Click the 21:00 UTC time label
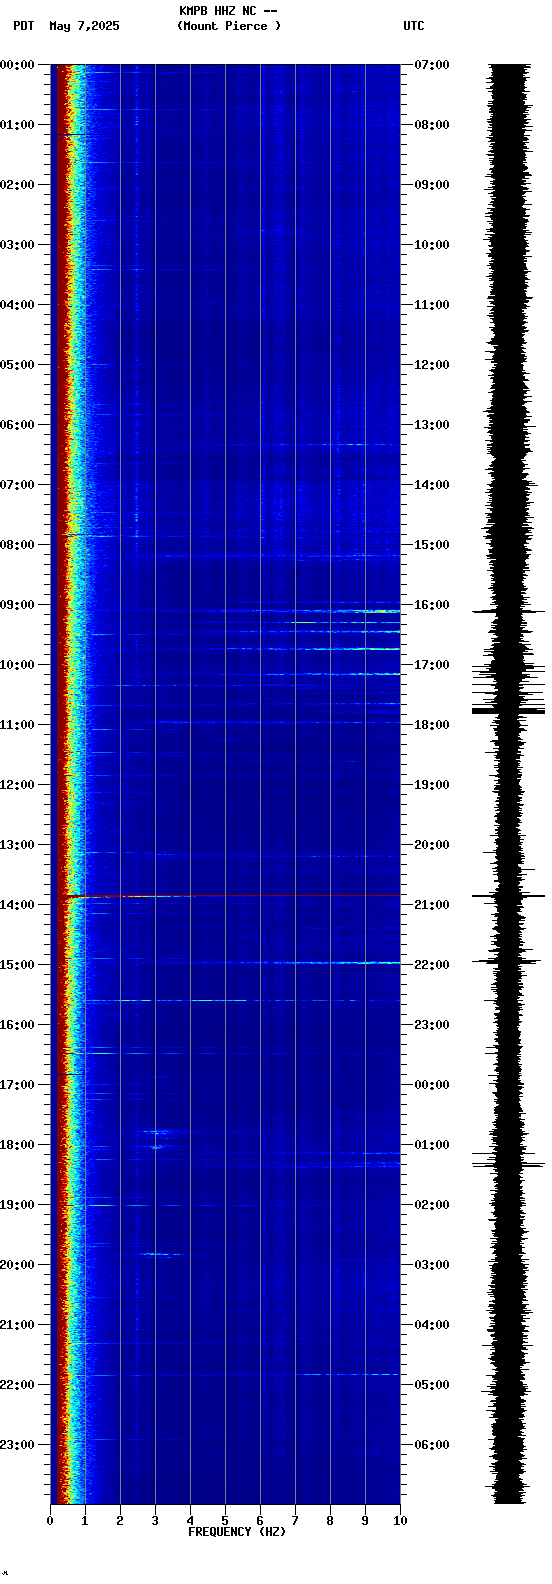Image resolution: width=552 pixels, height=1584 pixels. 432,905
